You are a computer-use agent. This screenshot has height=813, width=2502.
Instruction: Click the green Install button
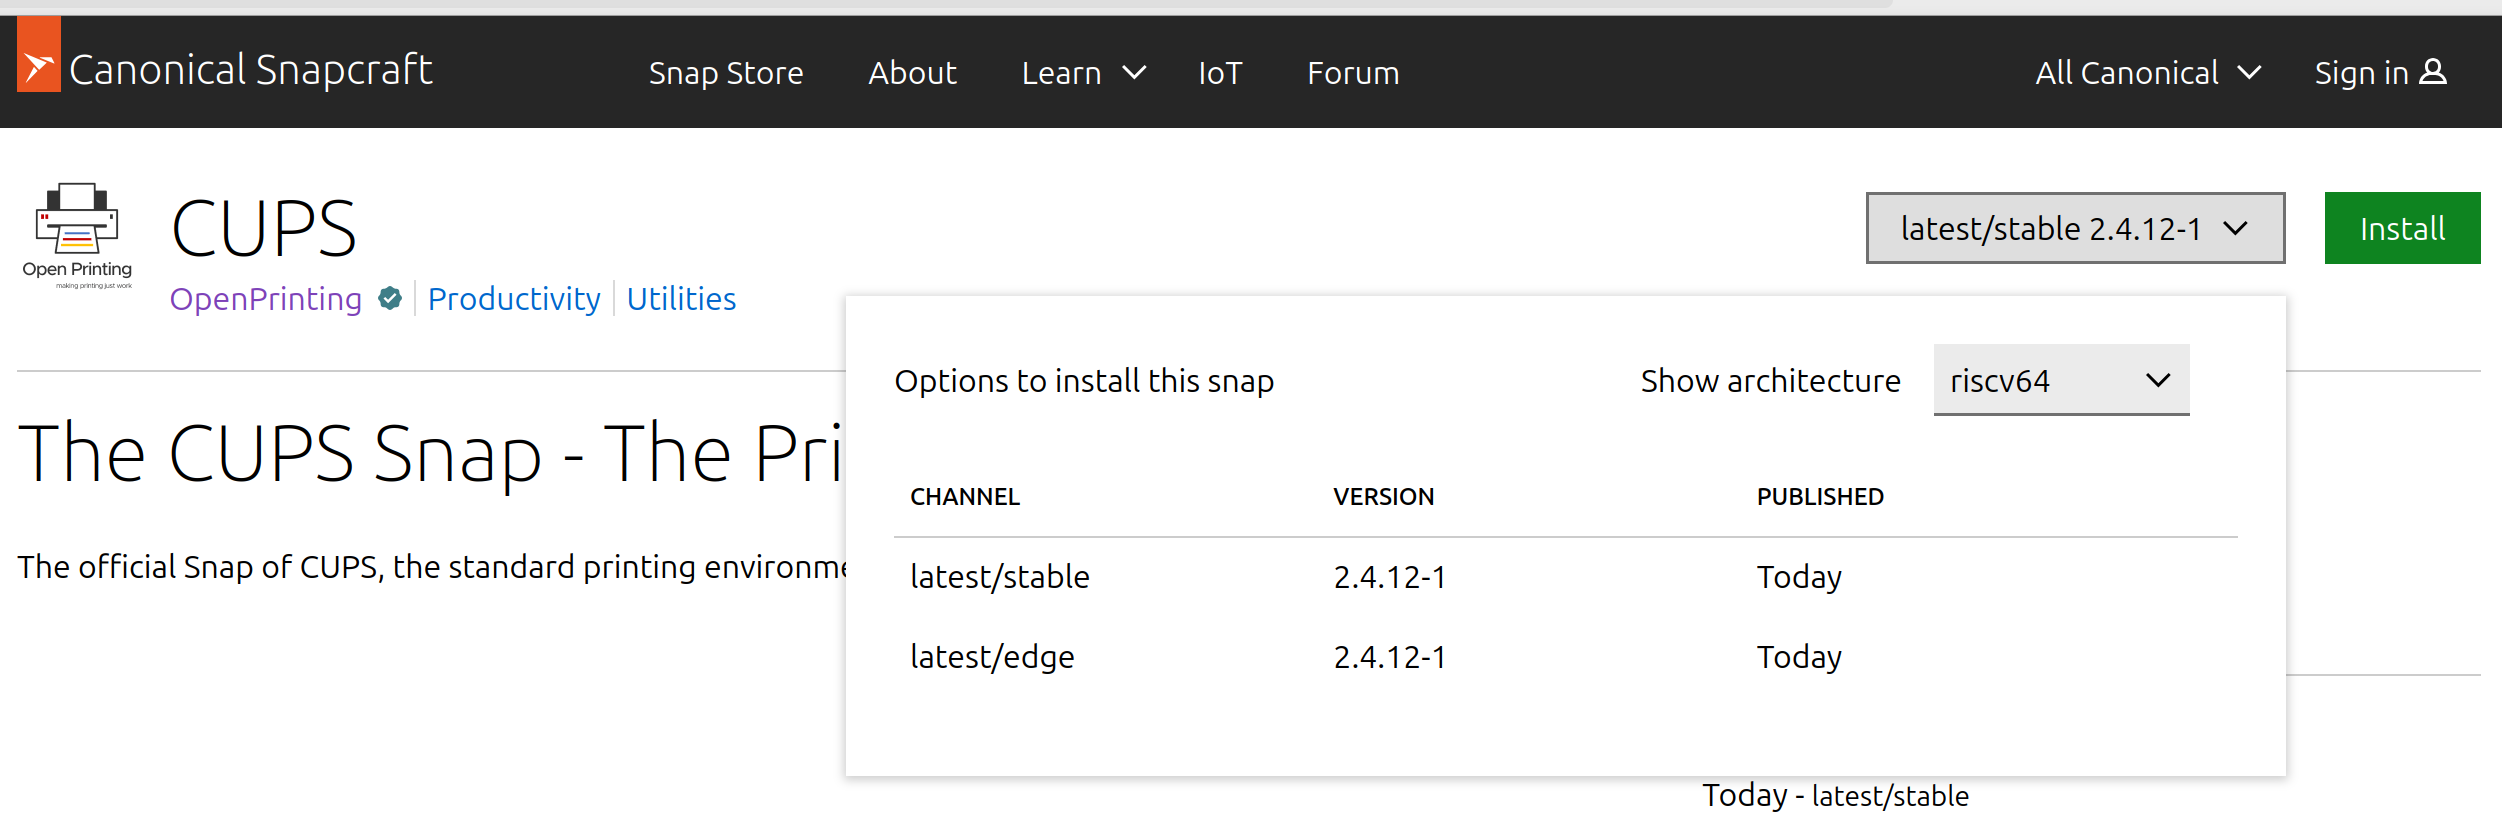(x=2402, y=228)
